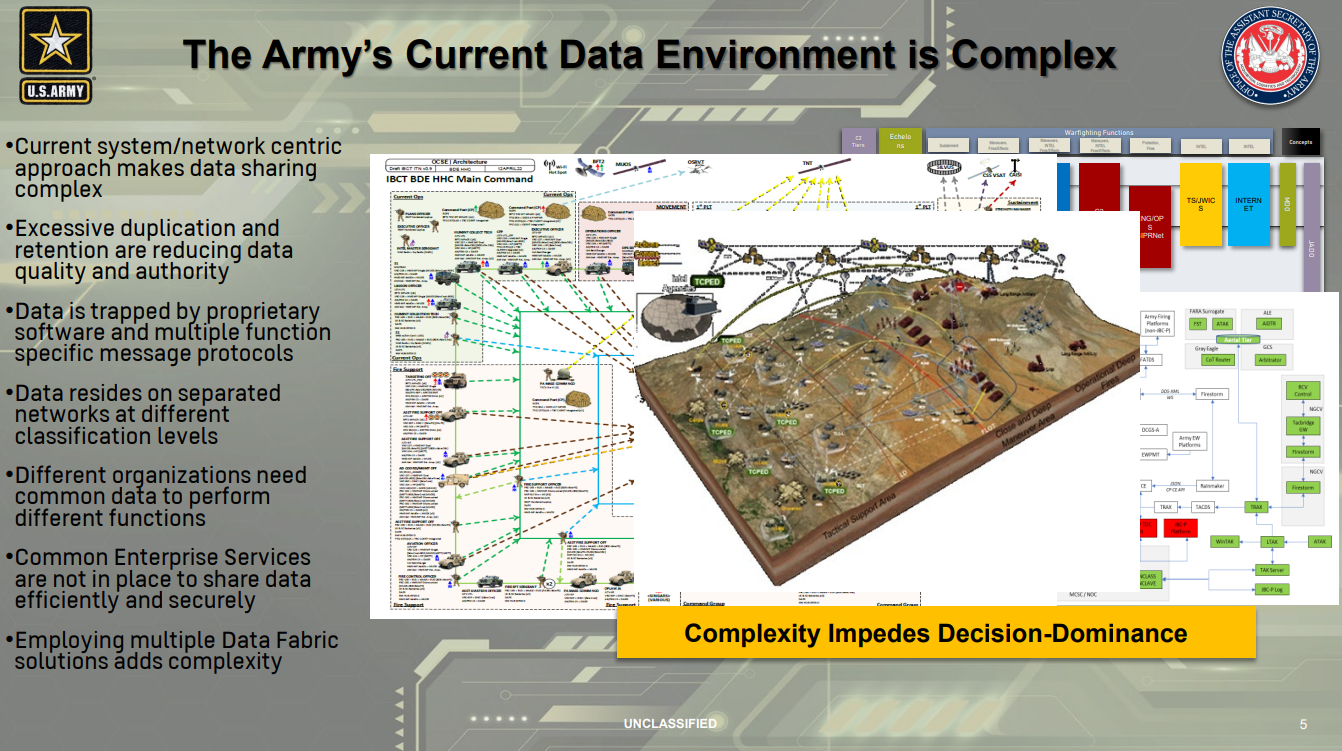Select the RCV Control box
Image resolution: width=1342 pixels, height=751 pixels.
1302,389
